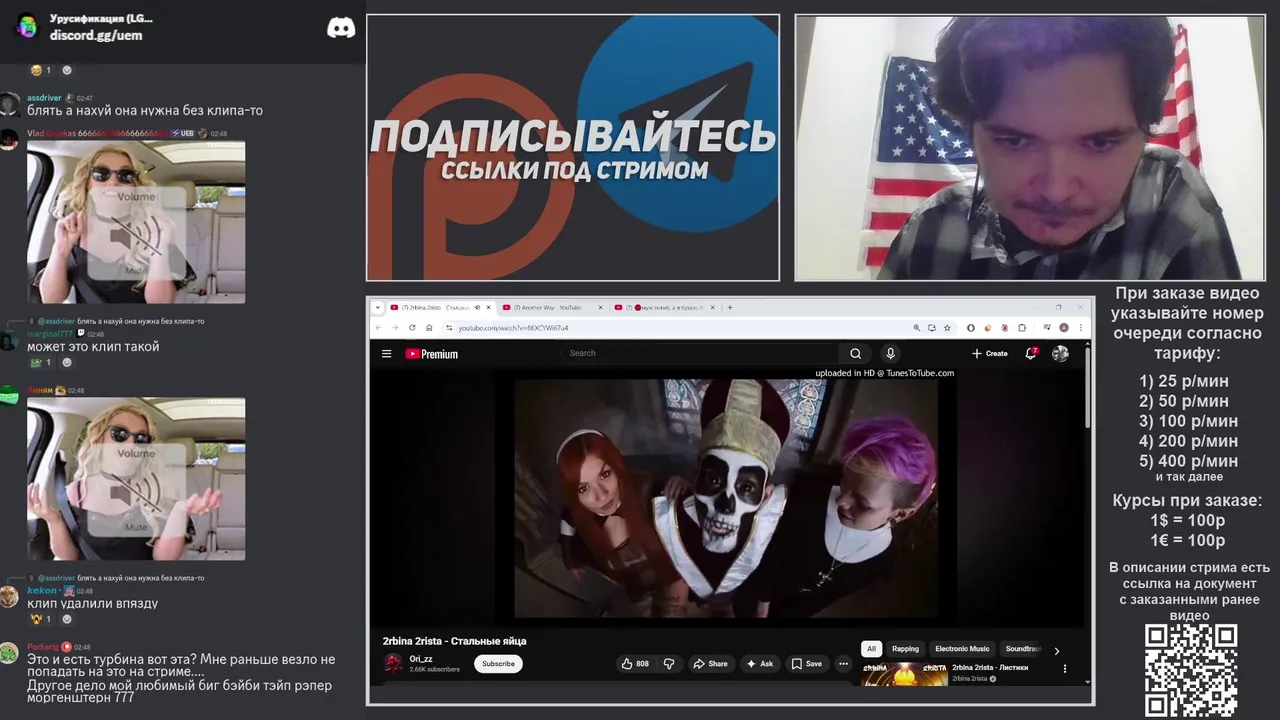Viewport: 1280px width, 720px height.
Task: Click the browser address bar URL
Action: point(513,327)
